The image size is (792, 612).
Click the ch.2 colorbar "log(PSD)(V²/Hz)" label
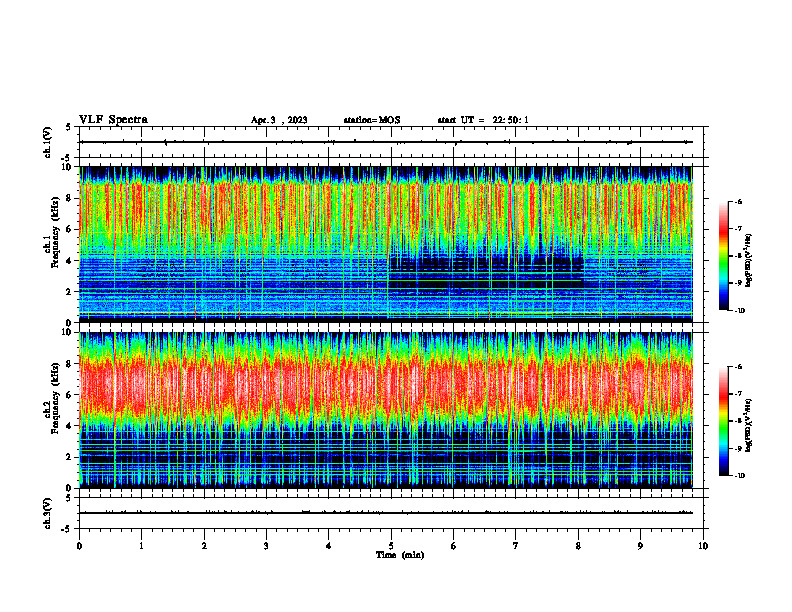coord(749,426)
